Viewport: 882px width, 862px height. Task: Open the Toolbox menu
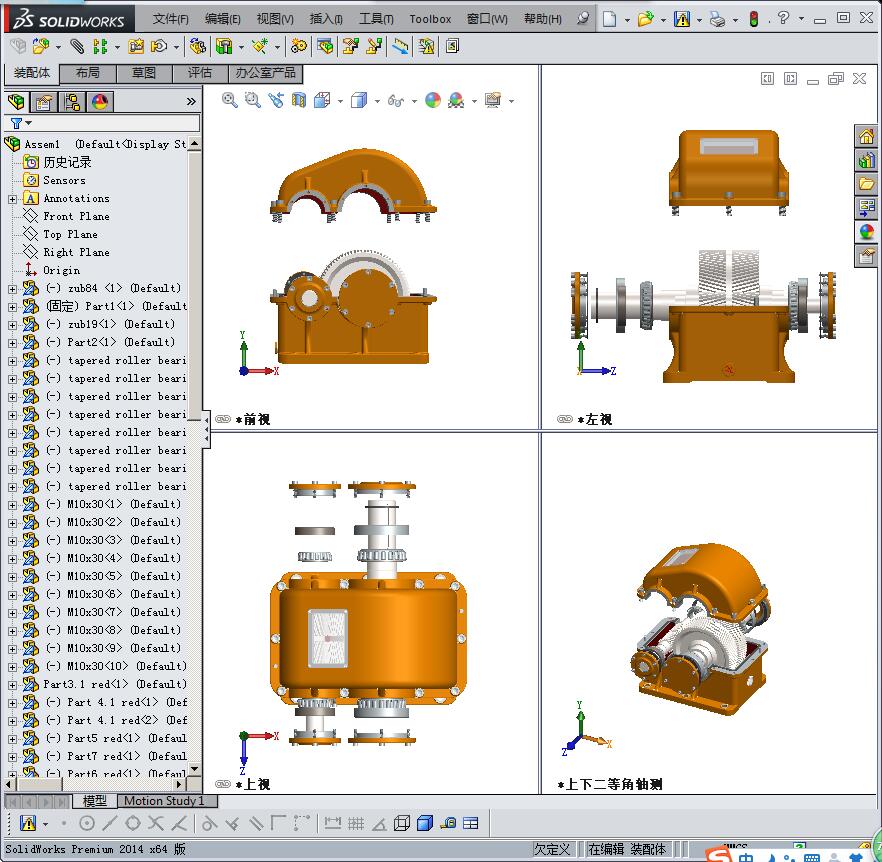(430, 19)
